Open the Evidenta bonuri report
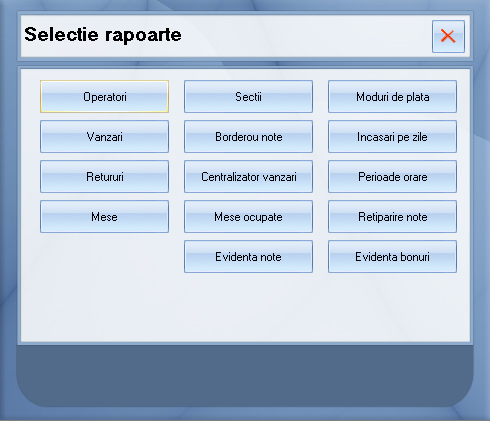Screen dimensions: 490x421 (x=392, y=257)
